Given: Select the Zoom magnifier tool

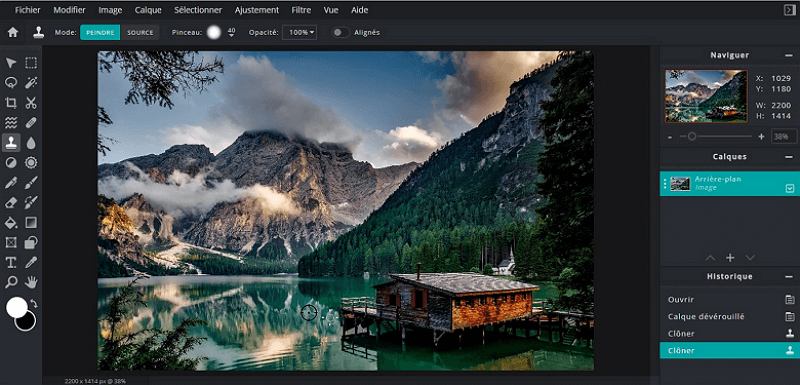Looking at the screenshot, I should tap(11, 282).
